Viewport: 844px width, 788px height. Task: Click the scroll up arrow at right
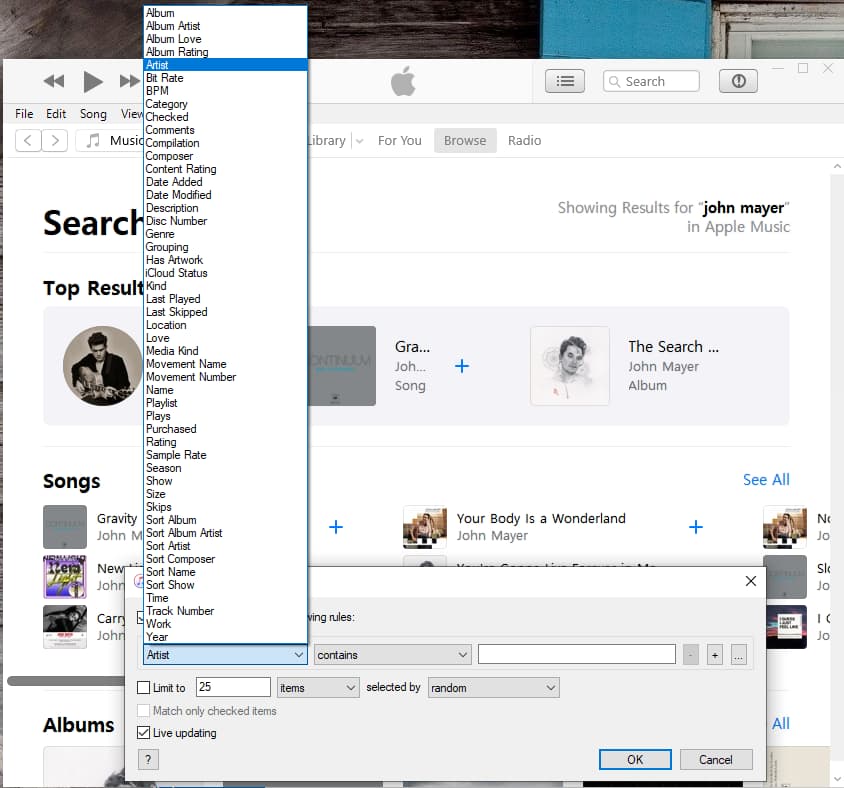[x=837, y=166]
